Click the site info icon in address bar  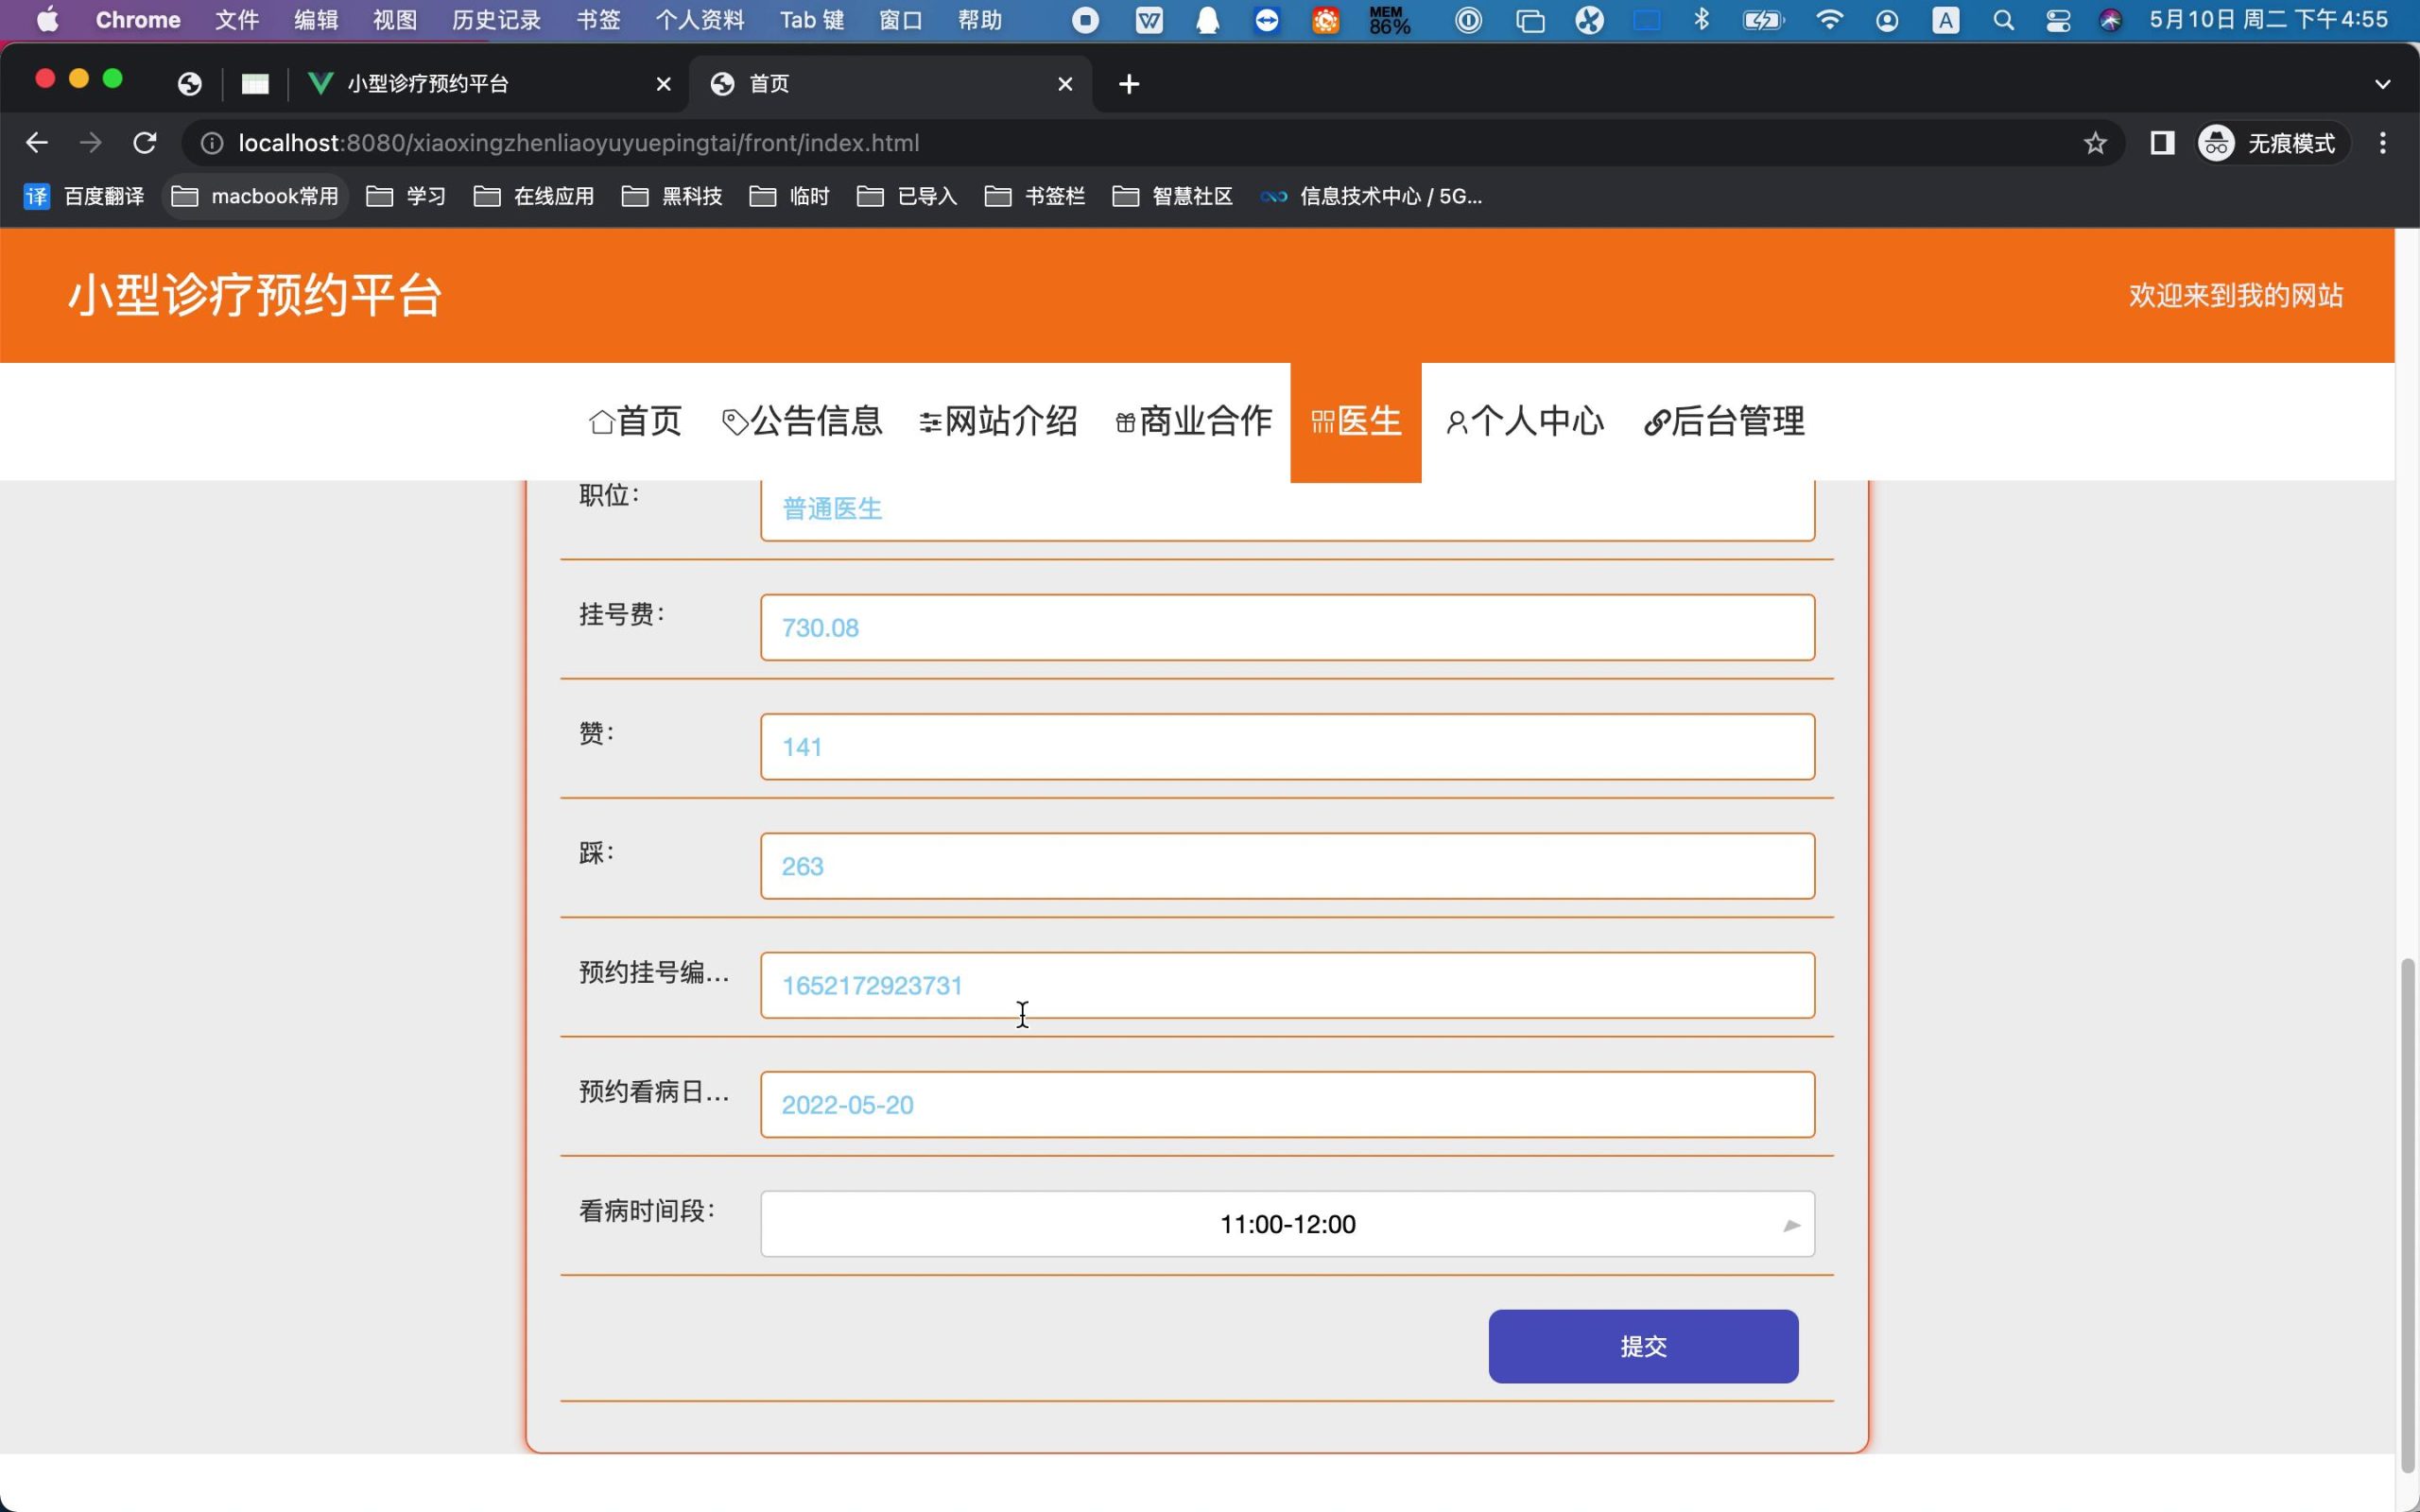212,143
